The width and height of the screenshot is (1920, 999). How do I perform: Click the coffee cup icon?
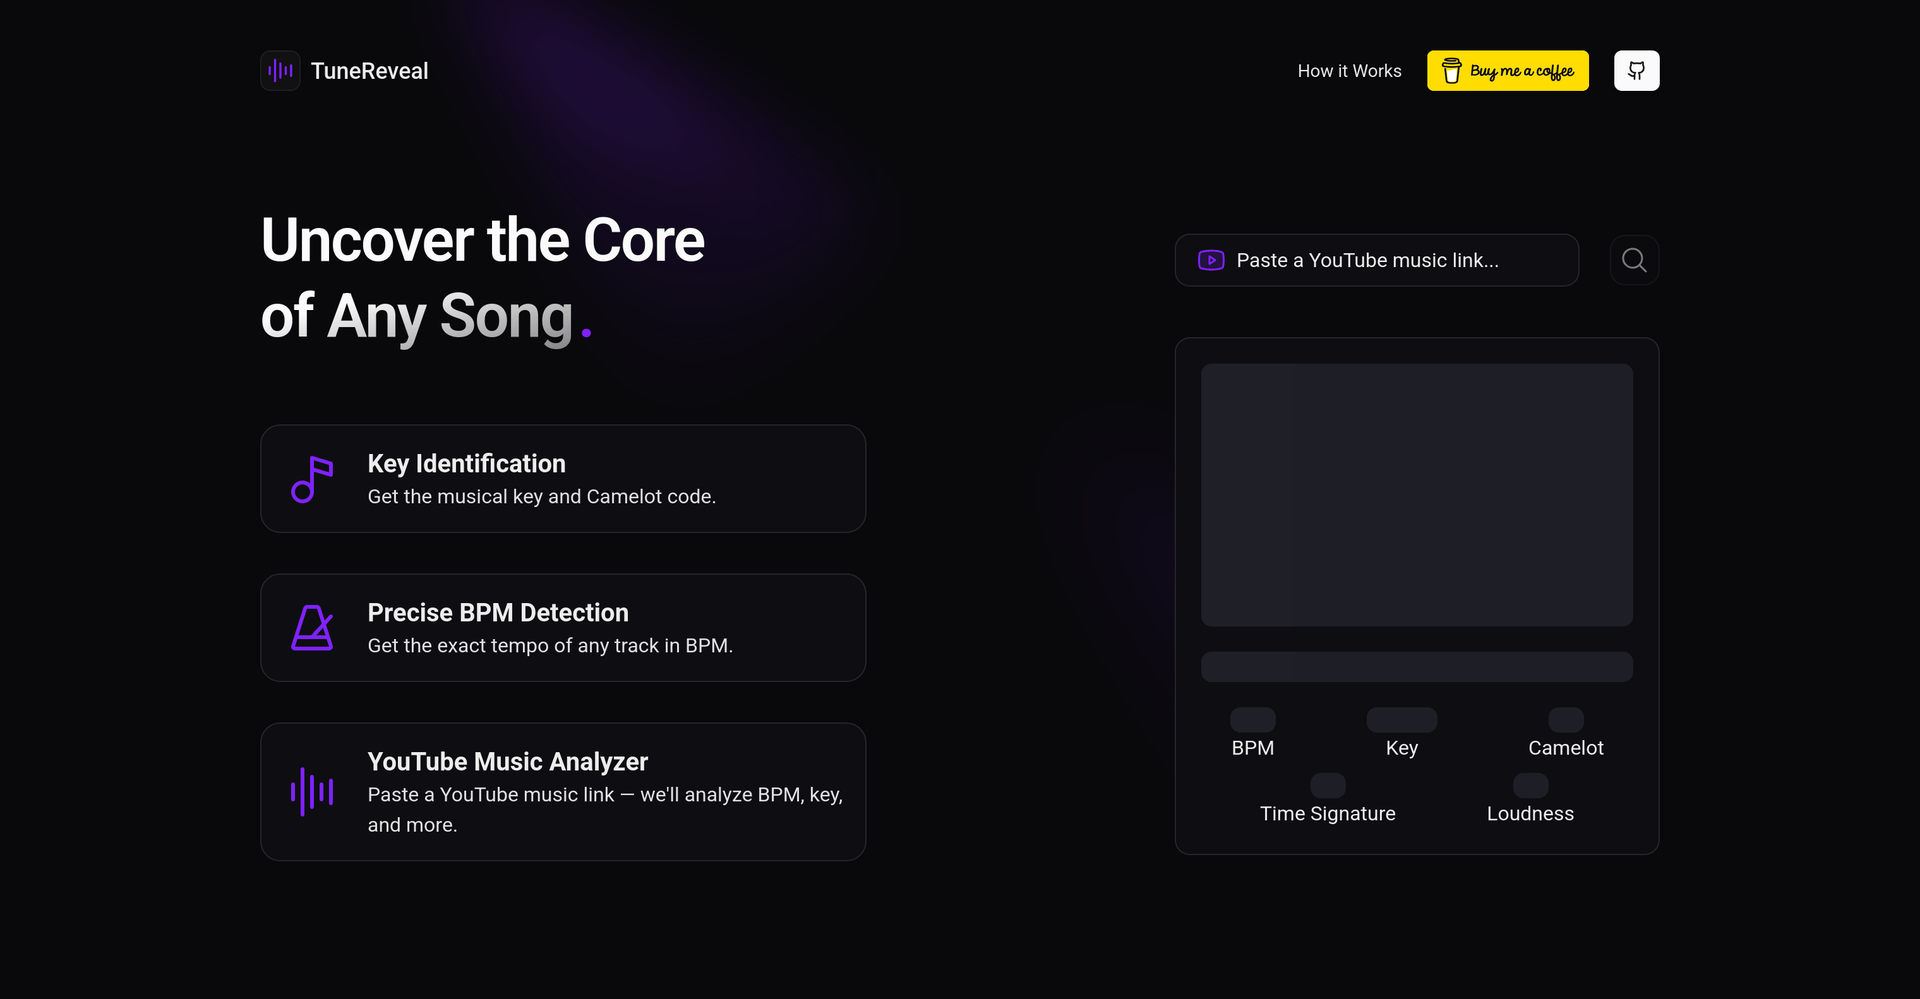pos(1451,71)
